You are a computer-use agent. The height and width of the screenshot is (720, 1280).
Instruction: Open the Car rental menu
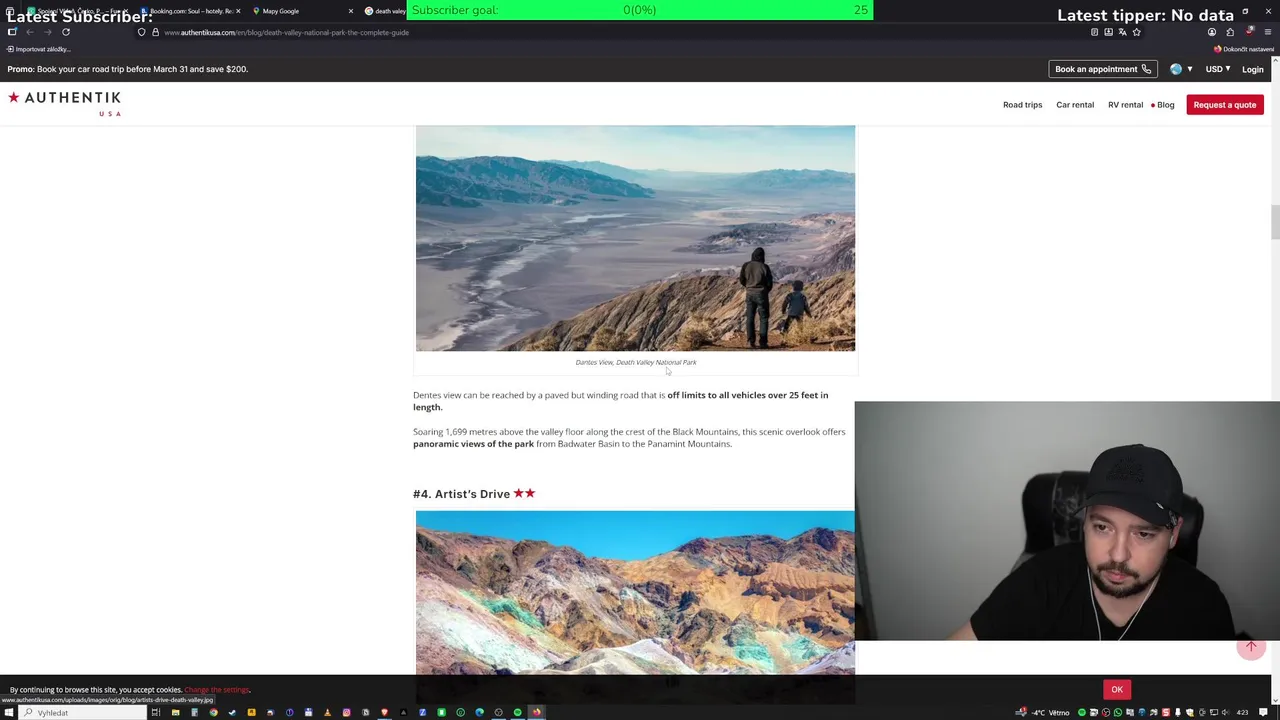1075,105
